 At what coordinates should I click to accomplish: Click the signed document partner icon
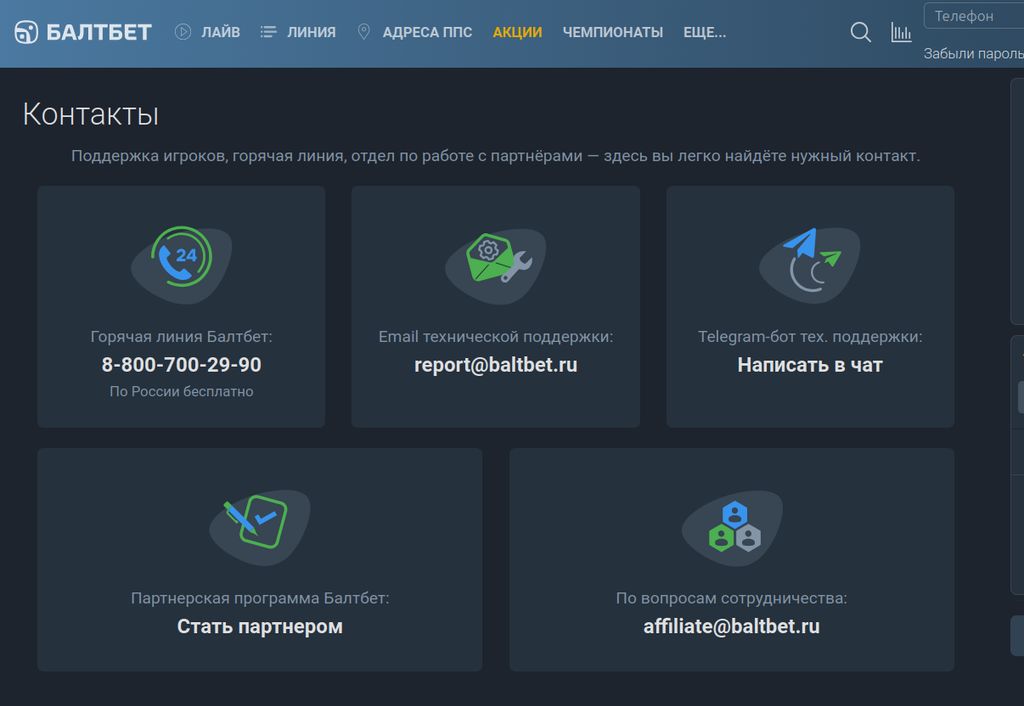click(x=256, y=521)
